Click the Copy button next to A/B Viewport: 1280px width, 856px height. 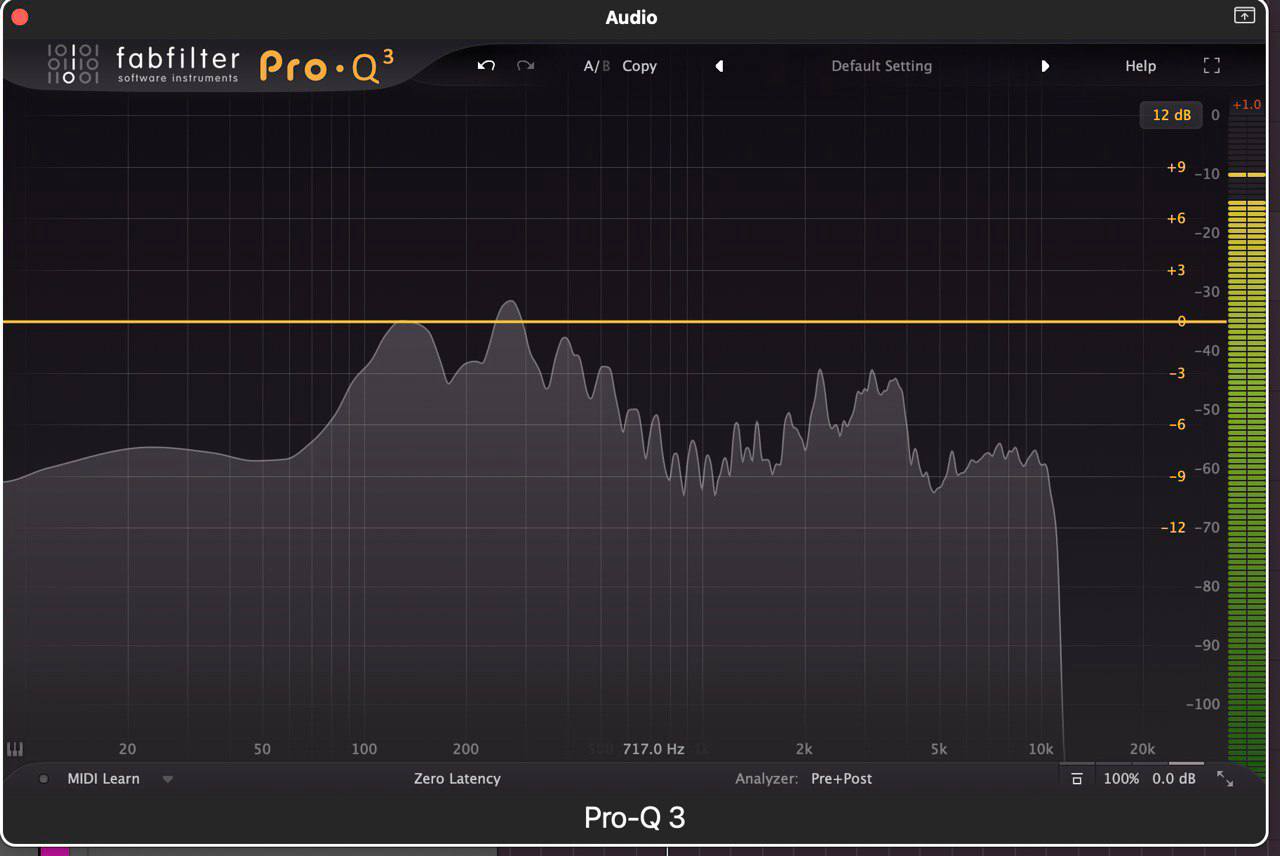click(x=639, y=66)
